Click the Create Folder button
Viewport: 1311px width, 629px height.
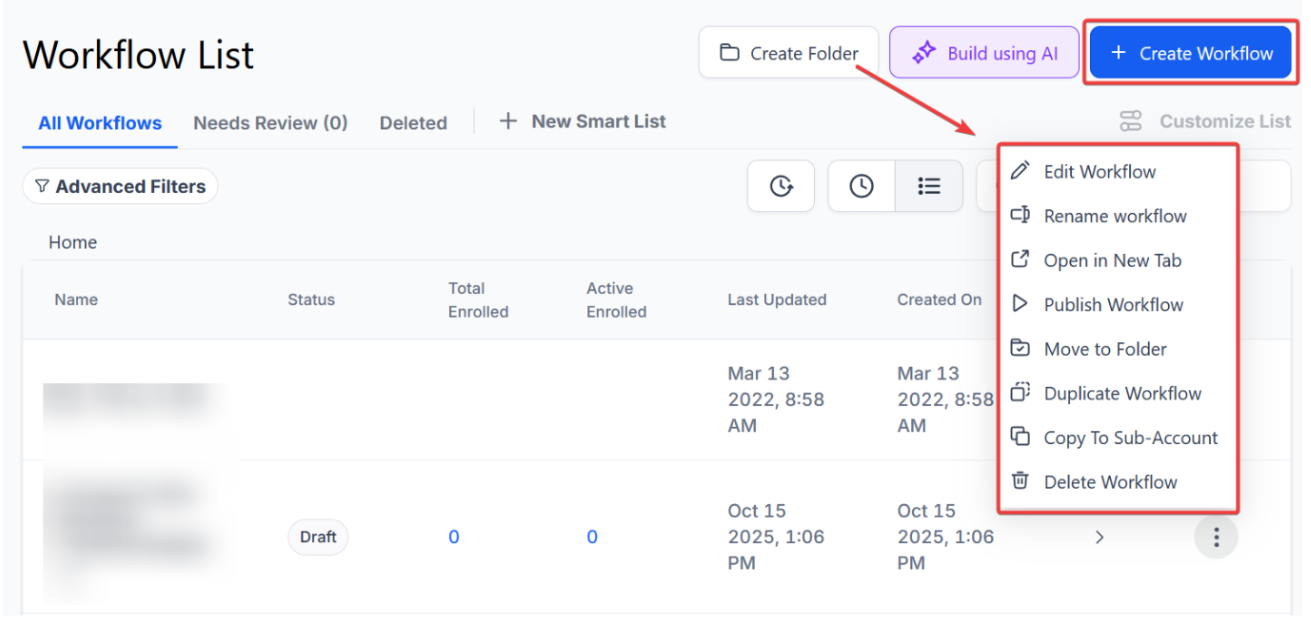click(788, 53)
